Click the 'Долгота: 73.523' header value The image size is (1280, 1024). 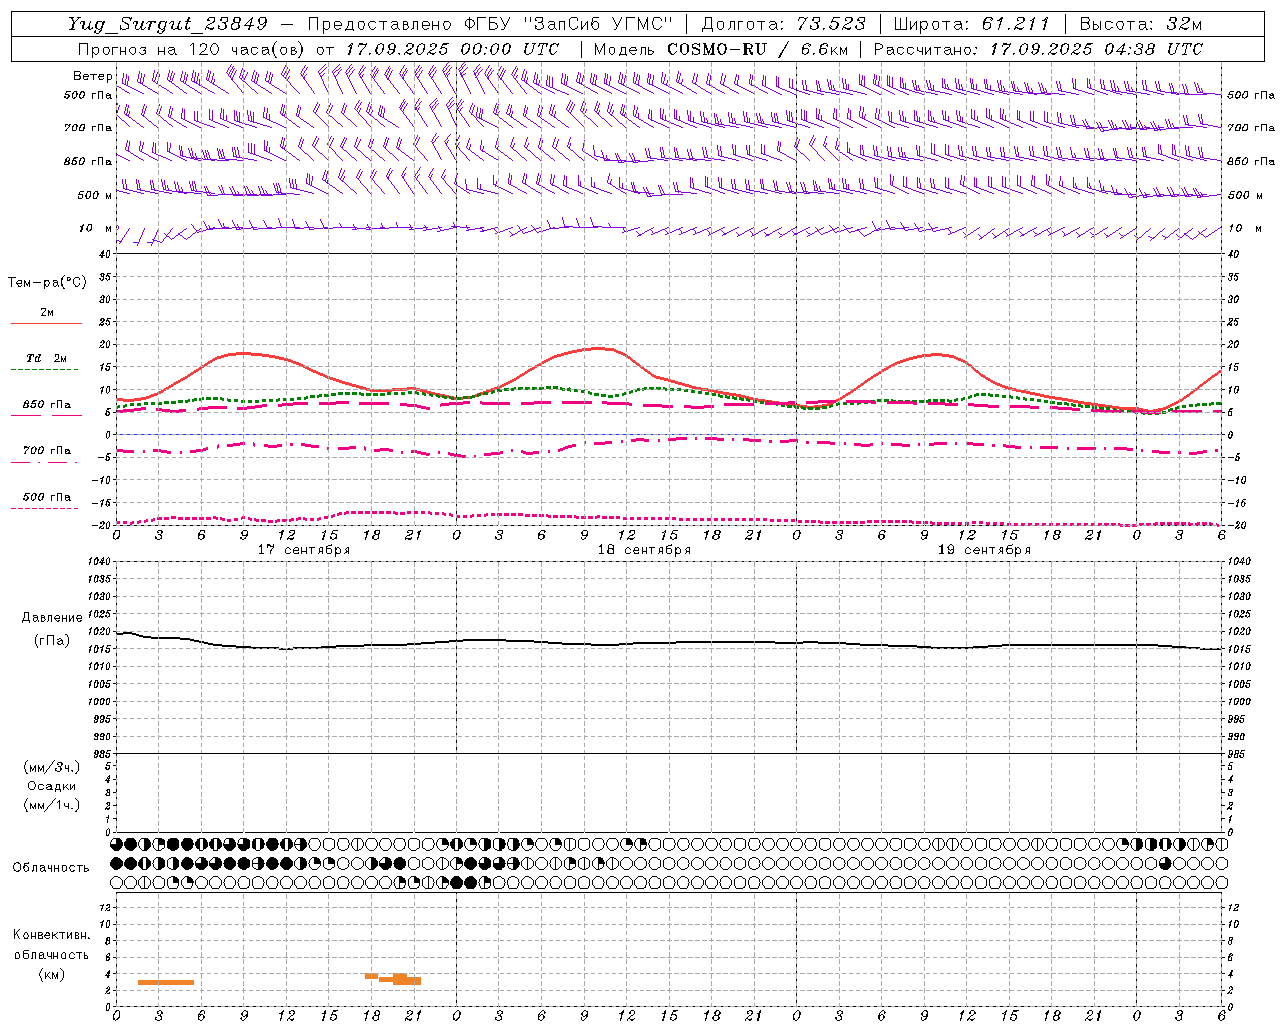click(784, 24)
